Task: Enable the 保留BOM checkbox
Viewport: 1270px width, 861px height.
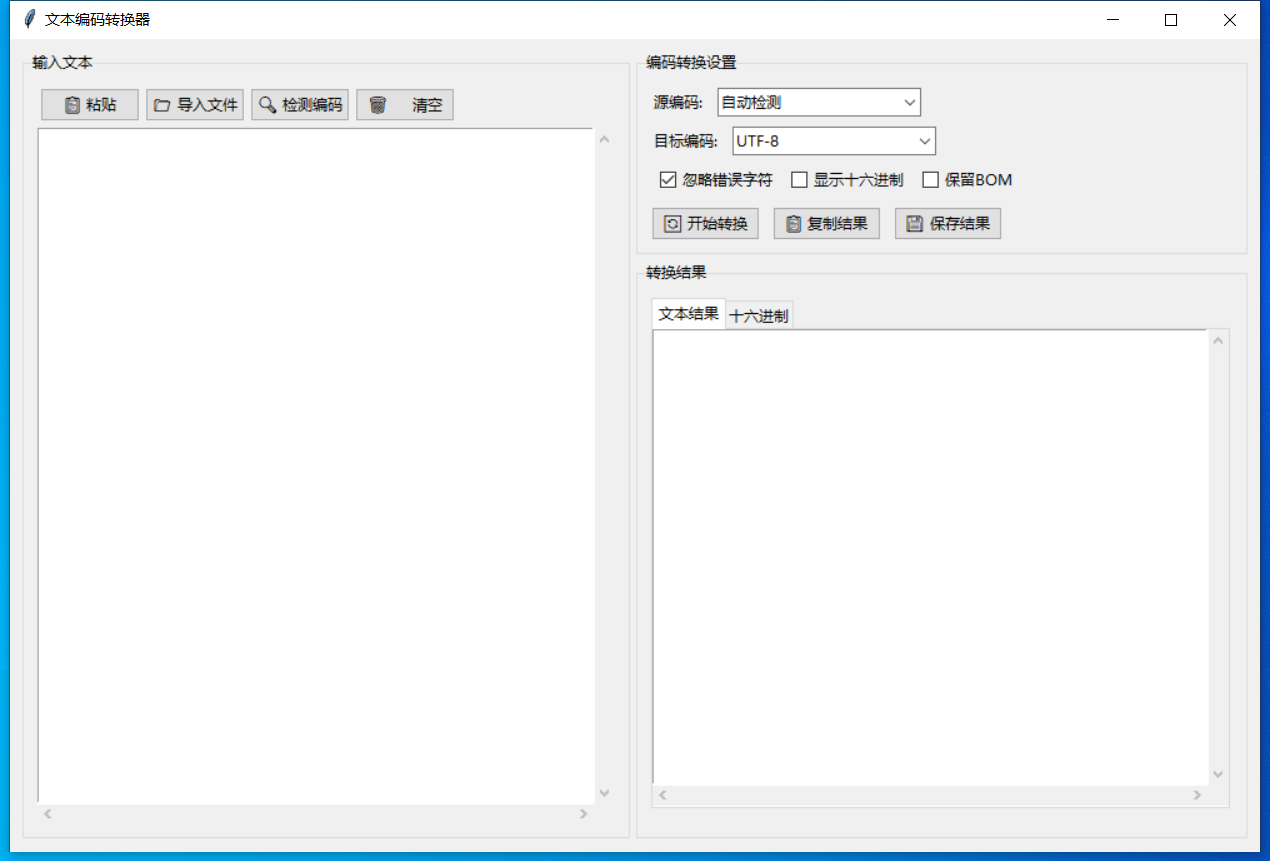Action: coord(930,180)
